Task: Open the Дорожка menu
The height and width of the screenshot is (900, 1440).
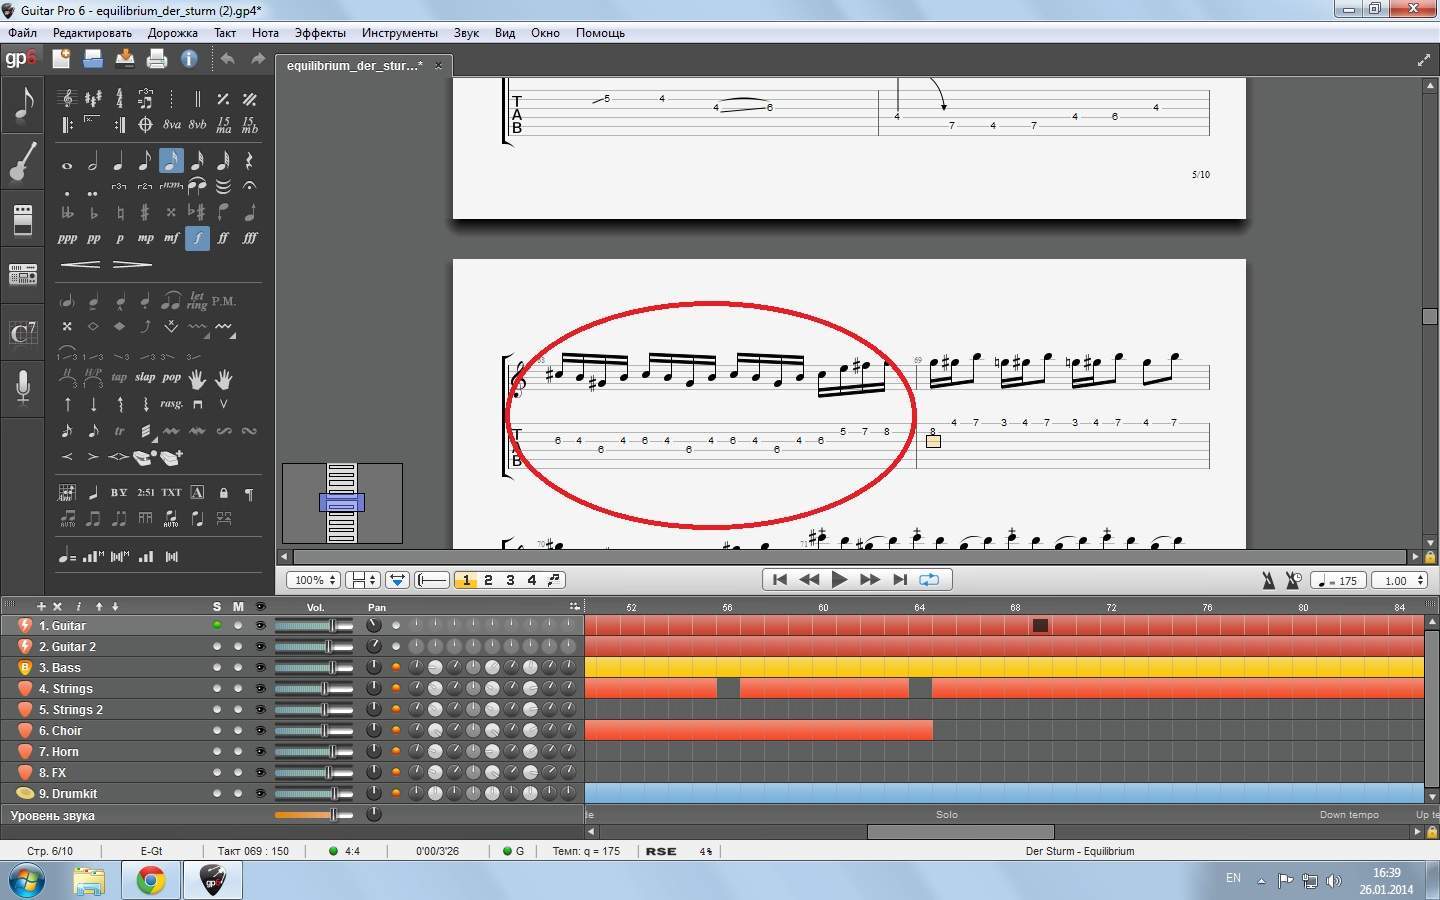Action: [x=172, y=33]
